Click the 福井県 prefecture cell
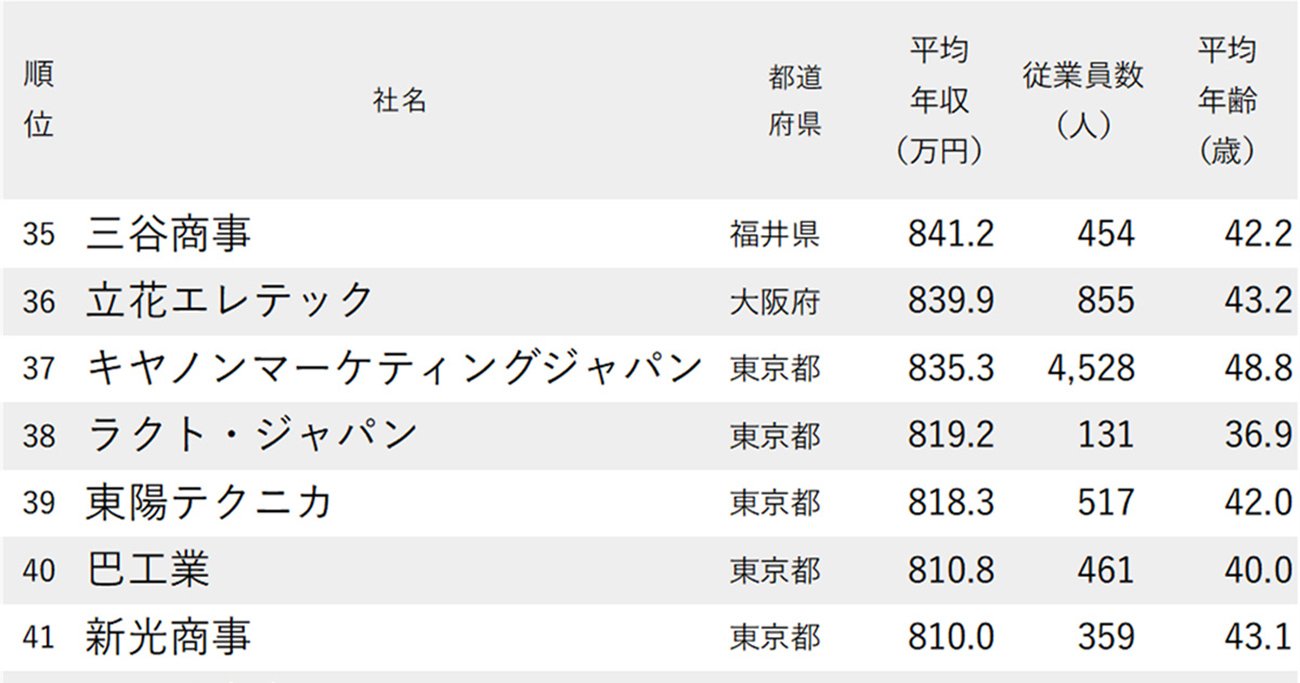This screenshot has height=683, width=1300. [x=775, y=234]
